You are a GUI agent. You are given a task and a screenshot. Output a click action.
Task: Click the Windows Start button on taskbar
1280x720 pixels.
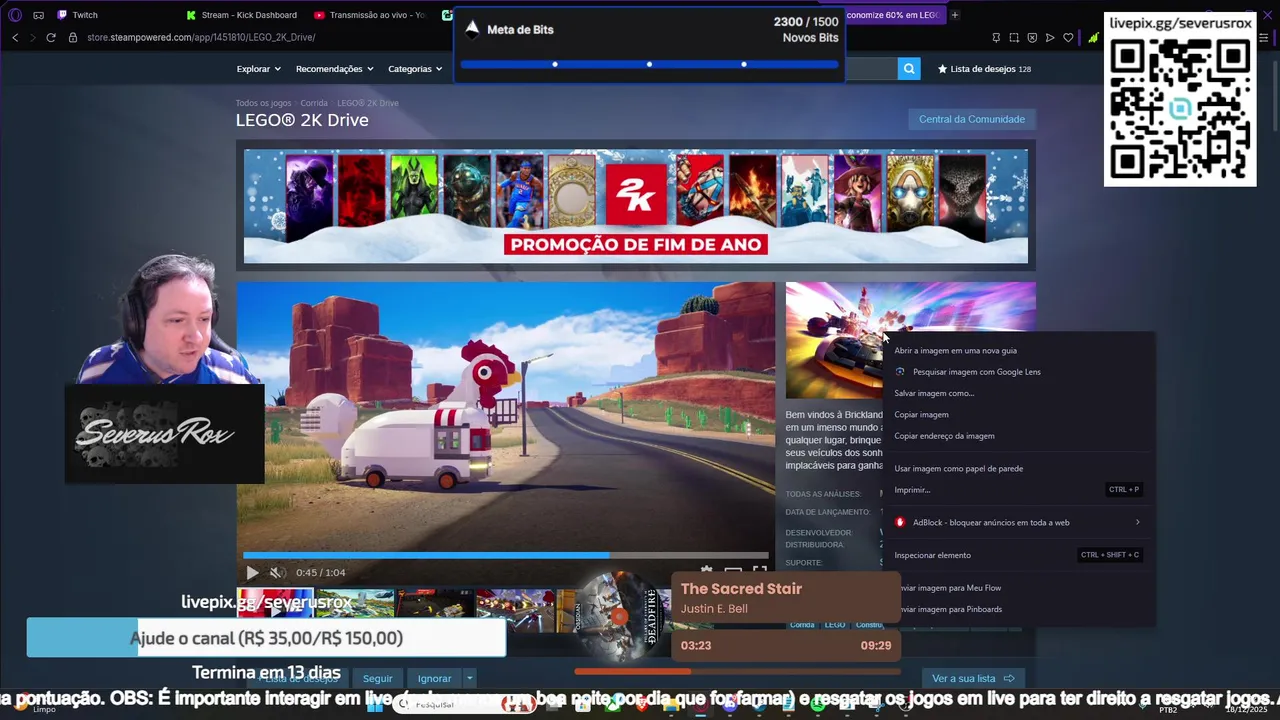pyautogui.click(x=375, y=705)
